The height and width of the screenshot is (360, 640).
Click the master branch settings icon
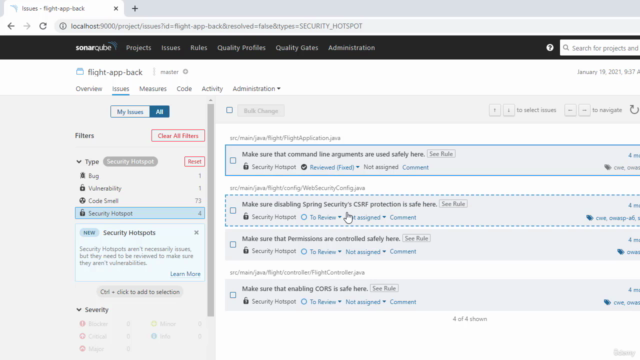tap(185, 72)
